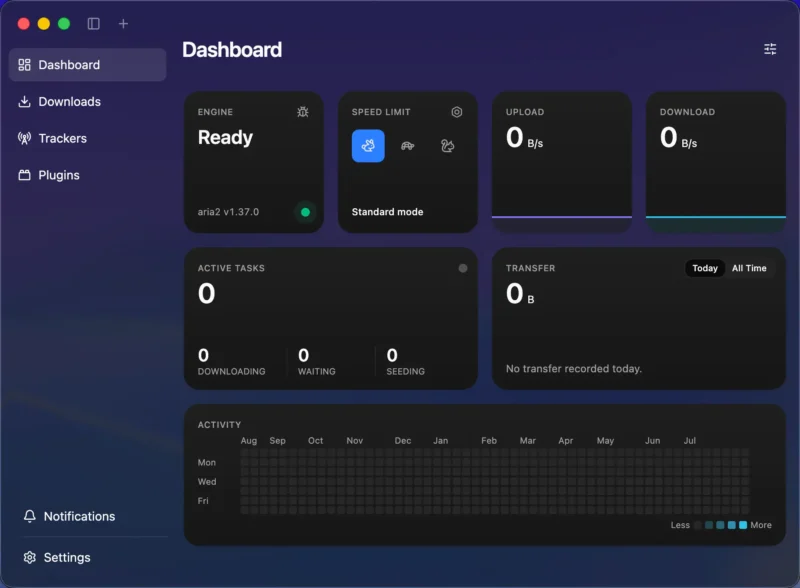
Task: Click the Plugins icon in the sidebar
Action: (24, 175)
